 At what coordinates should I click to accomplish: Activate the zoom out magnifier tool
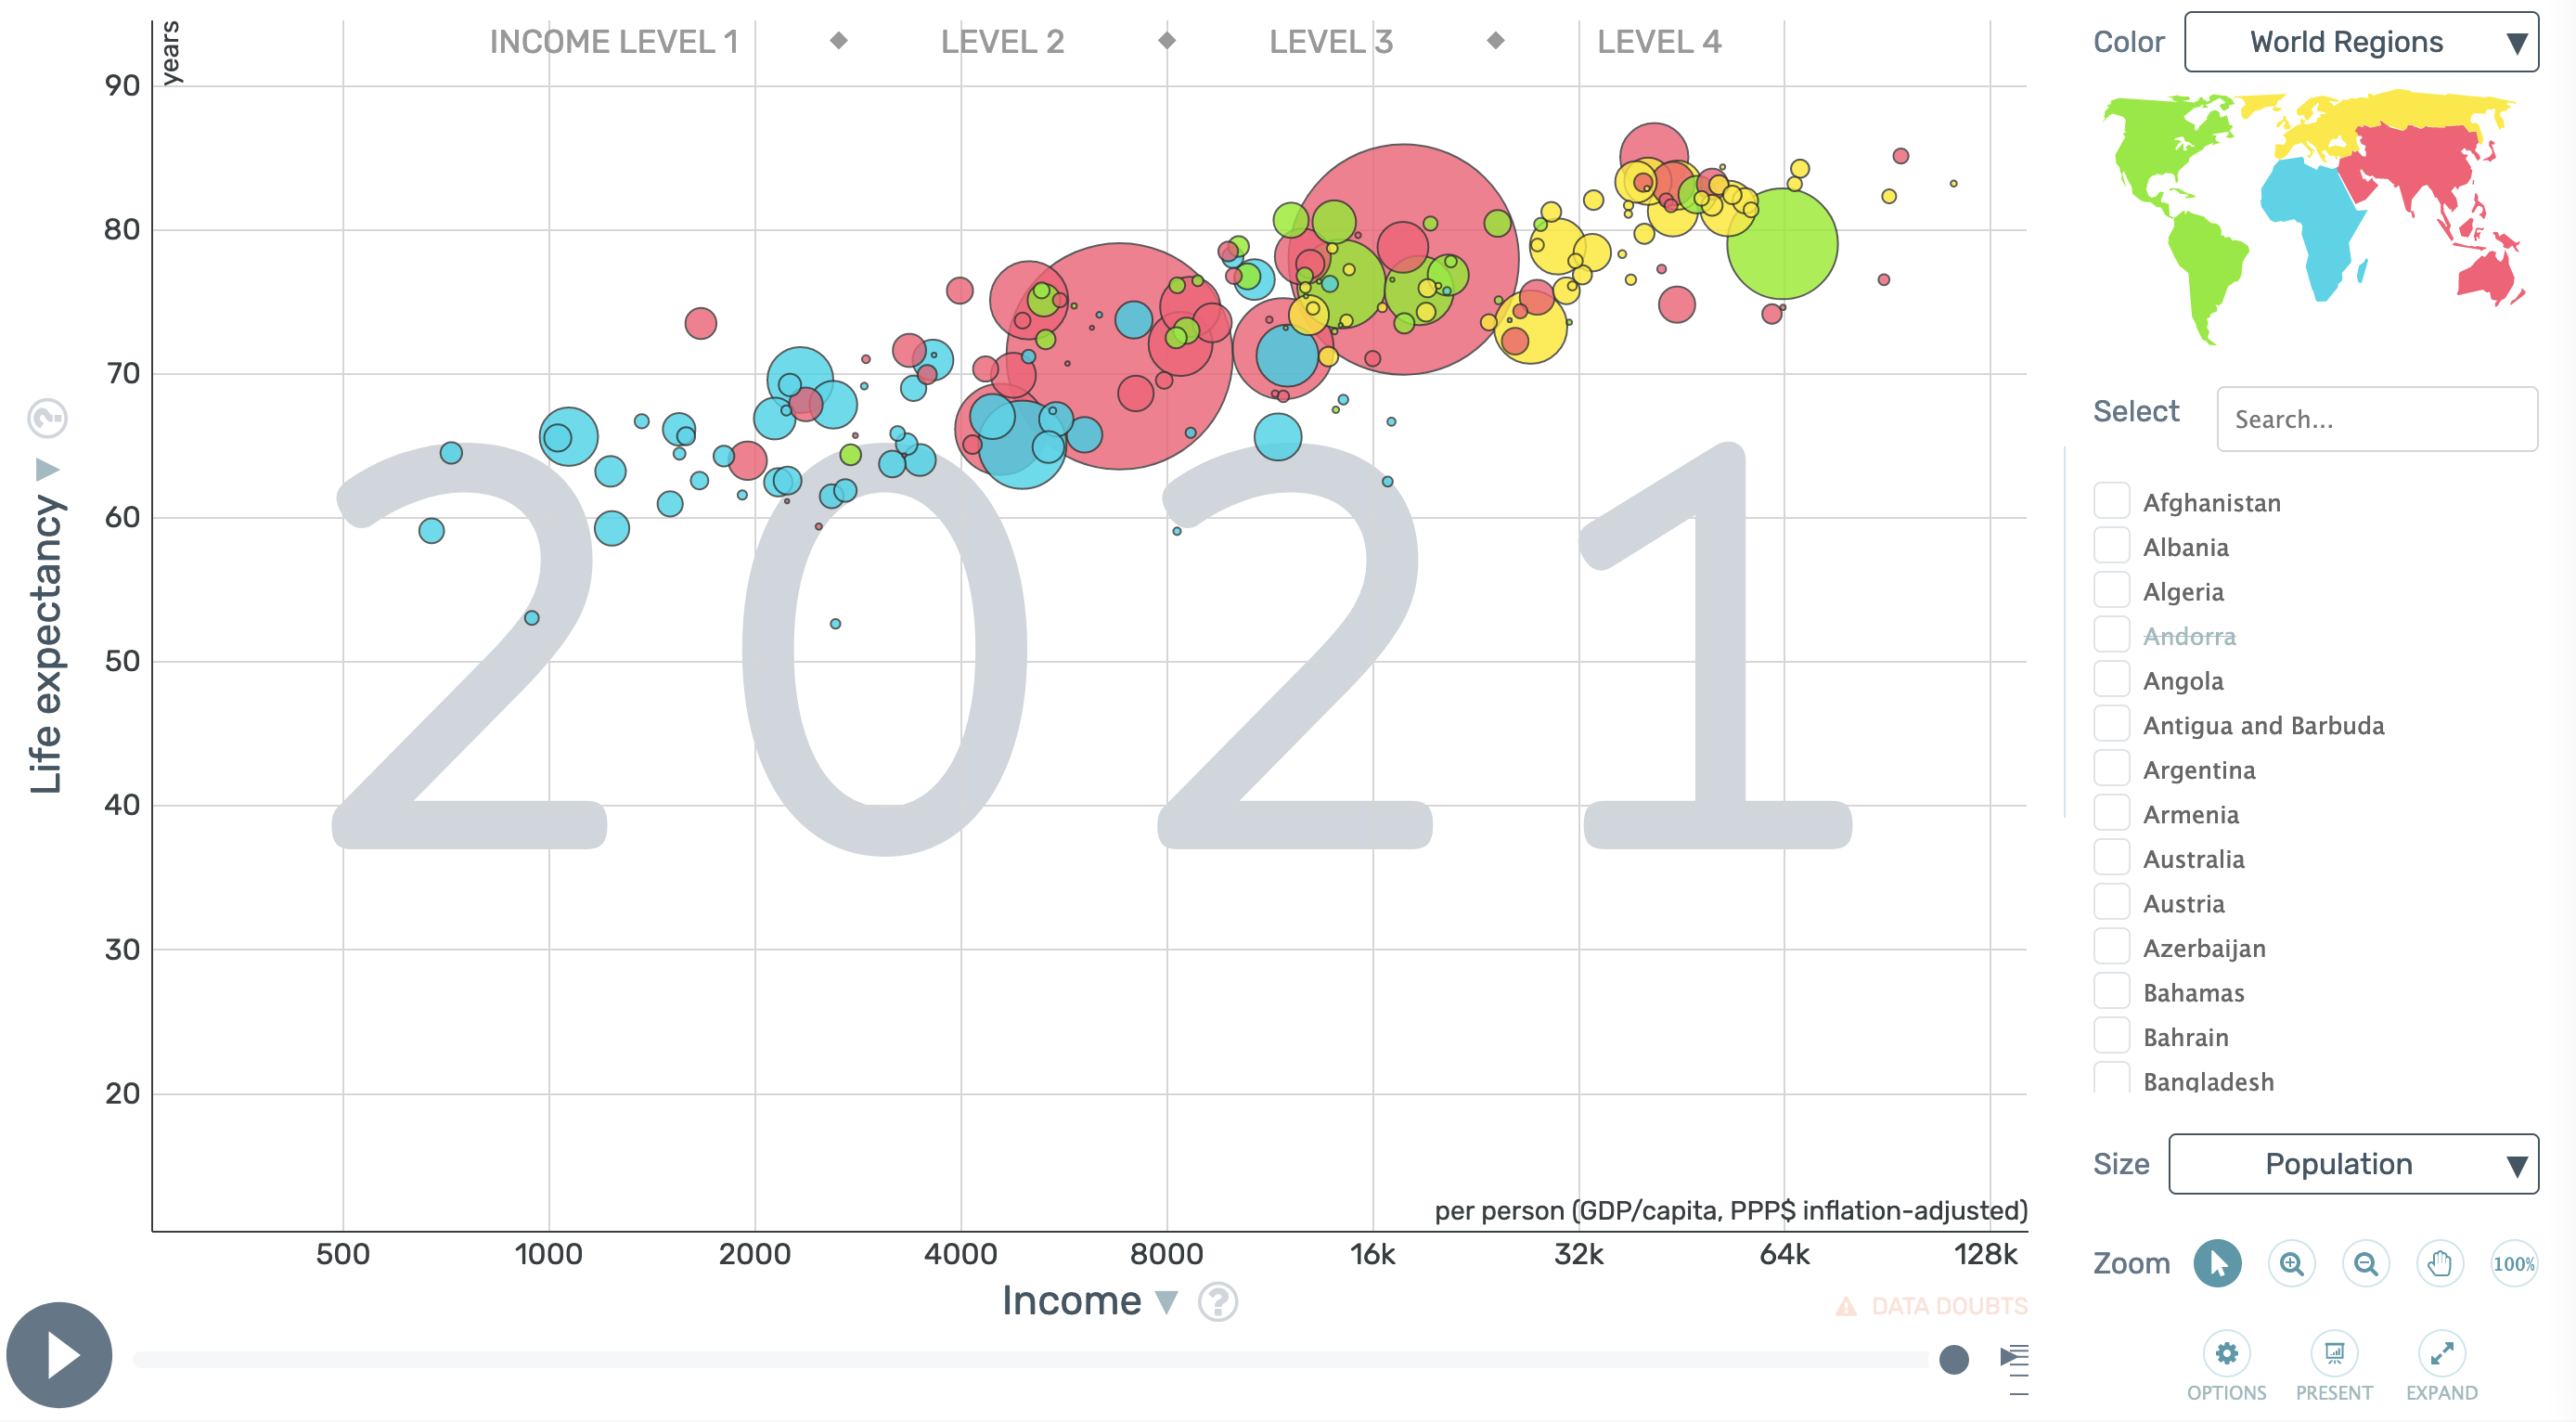pos(2365,1263)
